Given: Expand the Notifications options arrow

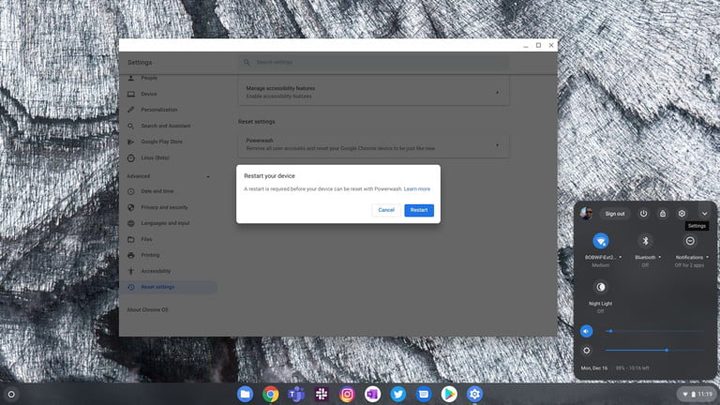Looking at the screenshot, I should [x=707, y=257].
